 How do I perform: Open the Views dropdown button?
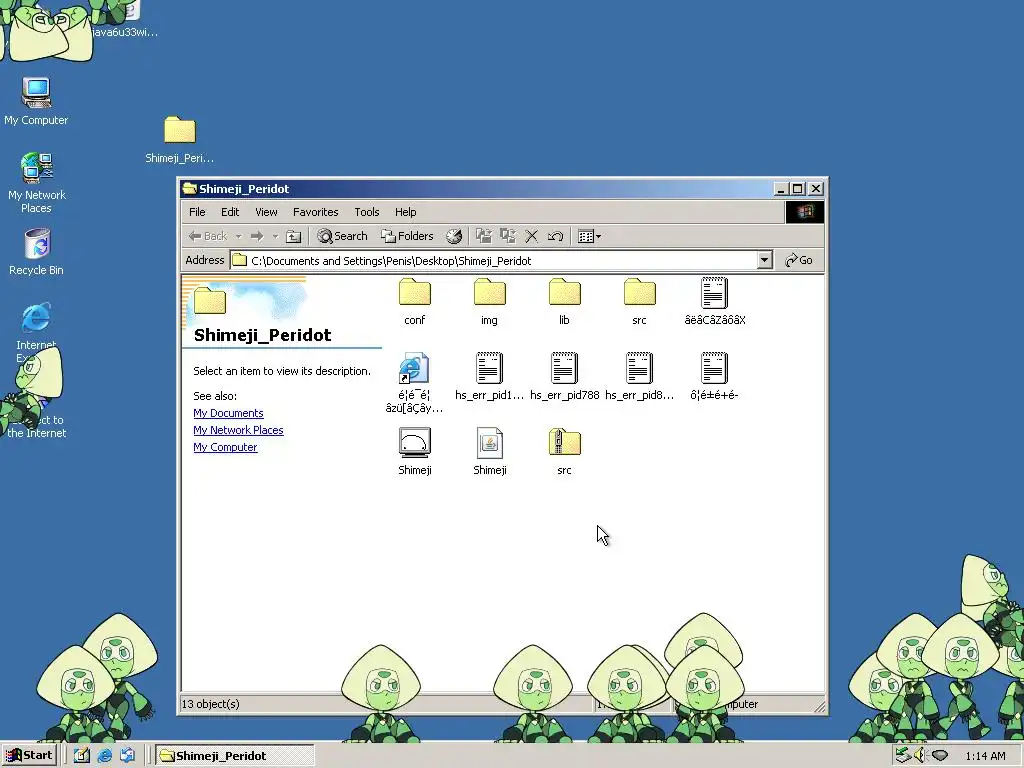coord(590,236)
